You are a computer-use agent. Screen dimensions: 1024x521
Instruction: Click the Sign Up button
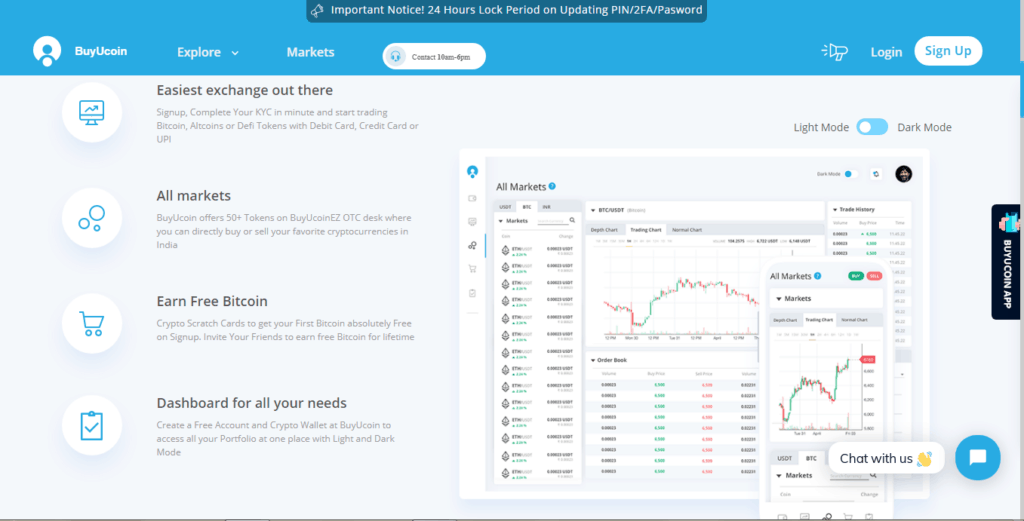pos(948,51)
